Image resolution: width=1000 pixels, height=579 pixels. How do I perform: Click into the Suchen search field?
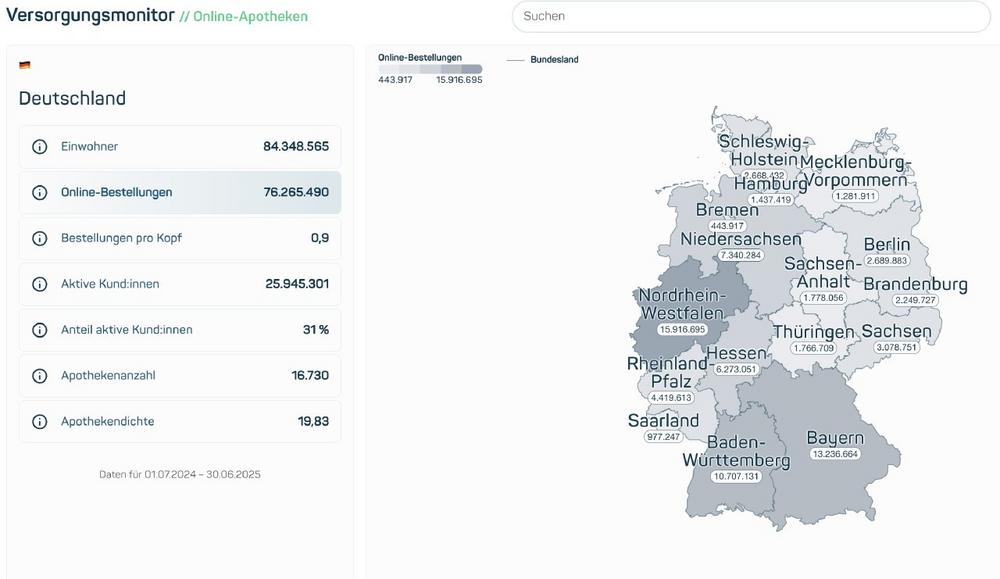click(x=750, y=16)
